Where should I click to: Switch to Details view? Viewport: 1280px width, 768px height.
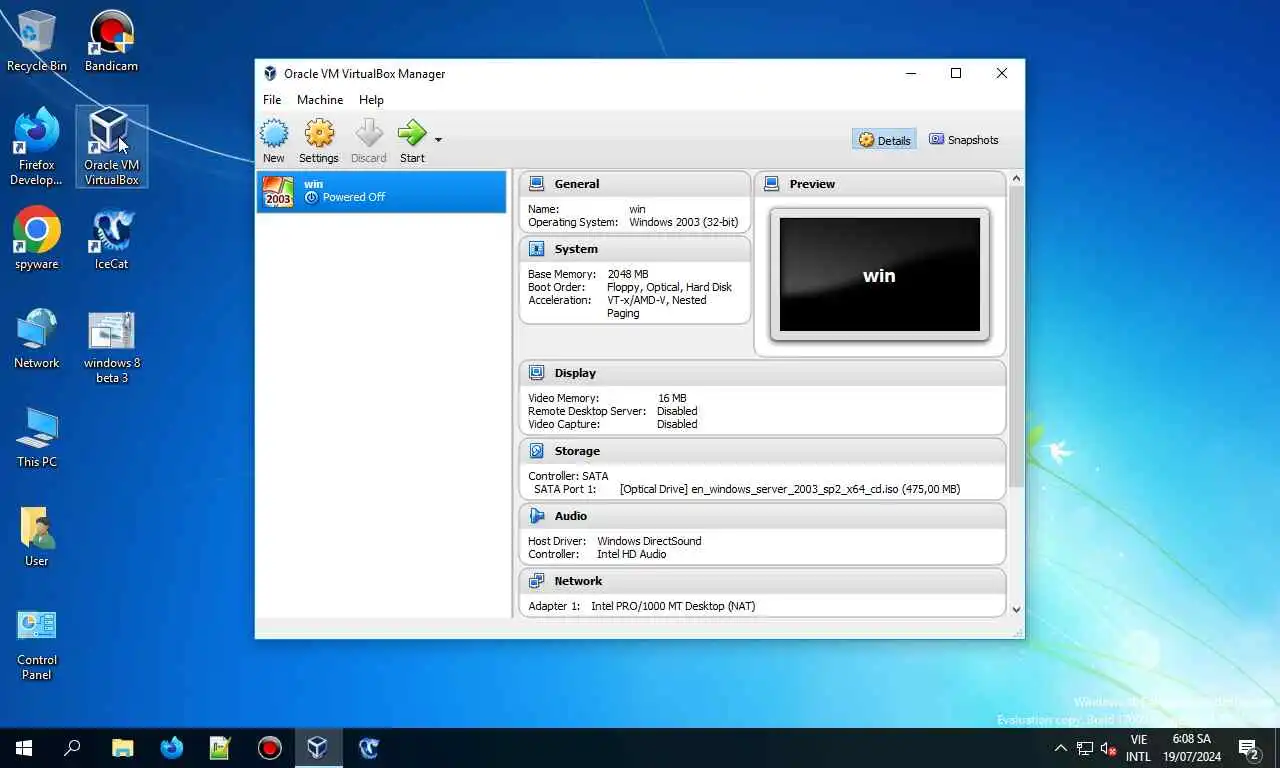pyautogui.click(x=885, y=140)
